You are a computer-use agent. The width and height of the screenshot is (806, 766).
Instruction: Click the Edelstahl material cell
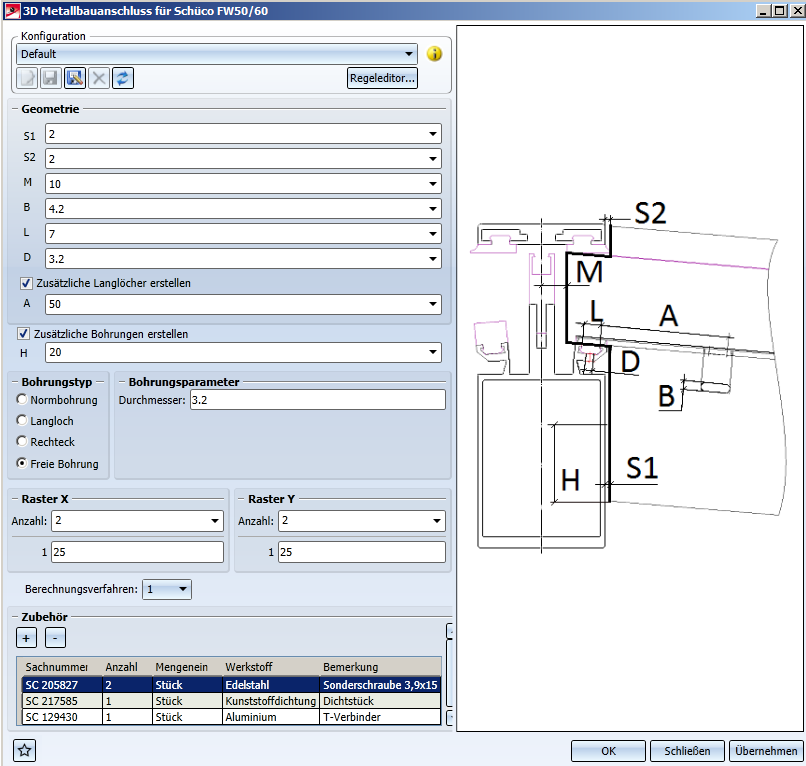[x=271, y=685]
